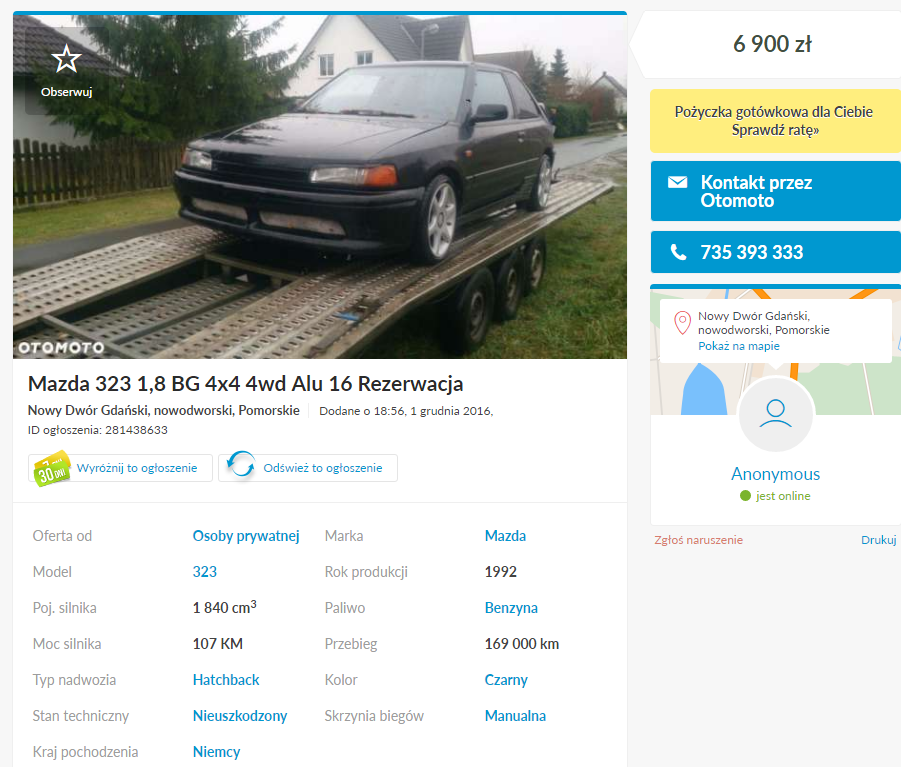Open the Pożyczka gotówkowa loan banner
901x767 pixels.
(x=775, y=121)
